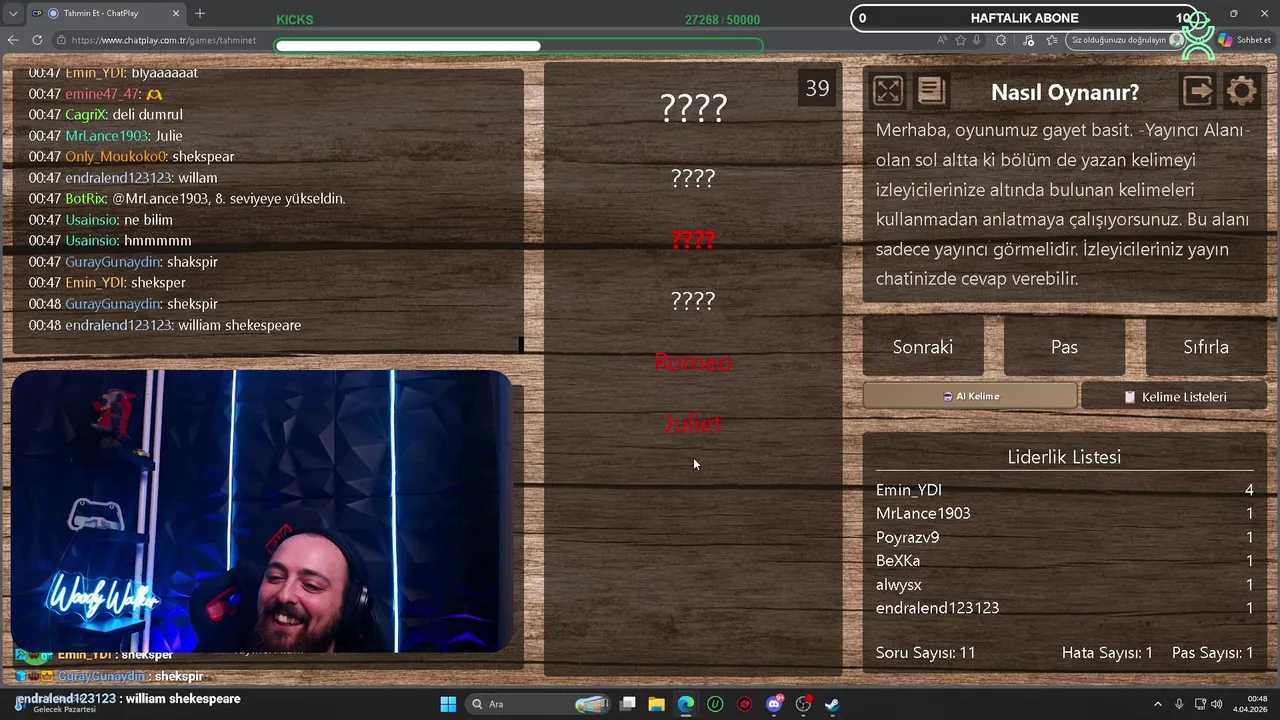Click the HAFTALIK ABONE goal bar
The height and width of the screenshot is (720, 1280).
coord(1025,18)
